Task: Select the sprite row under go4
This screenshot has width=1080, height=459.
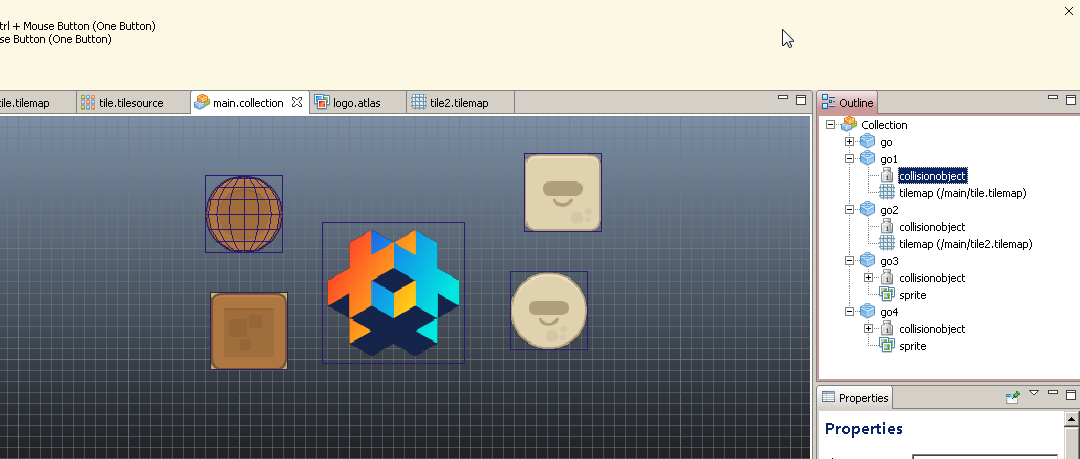Action: tap(913, 346)
